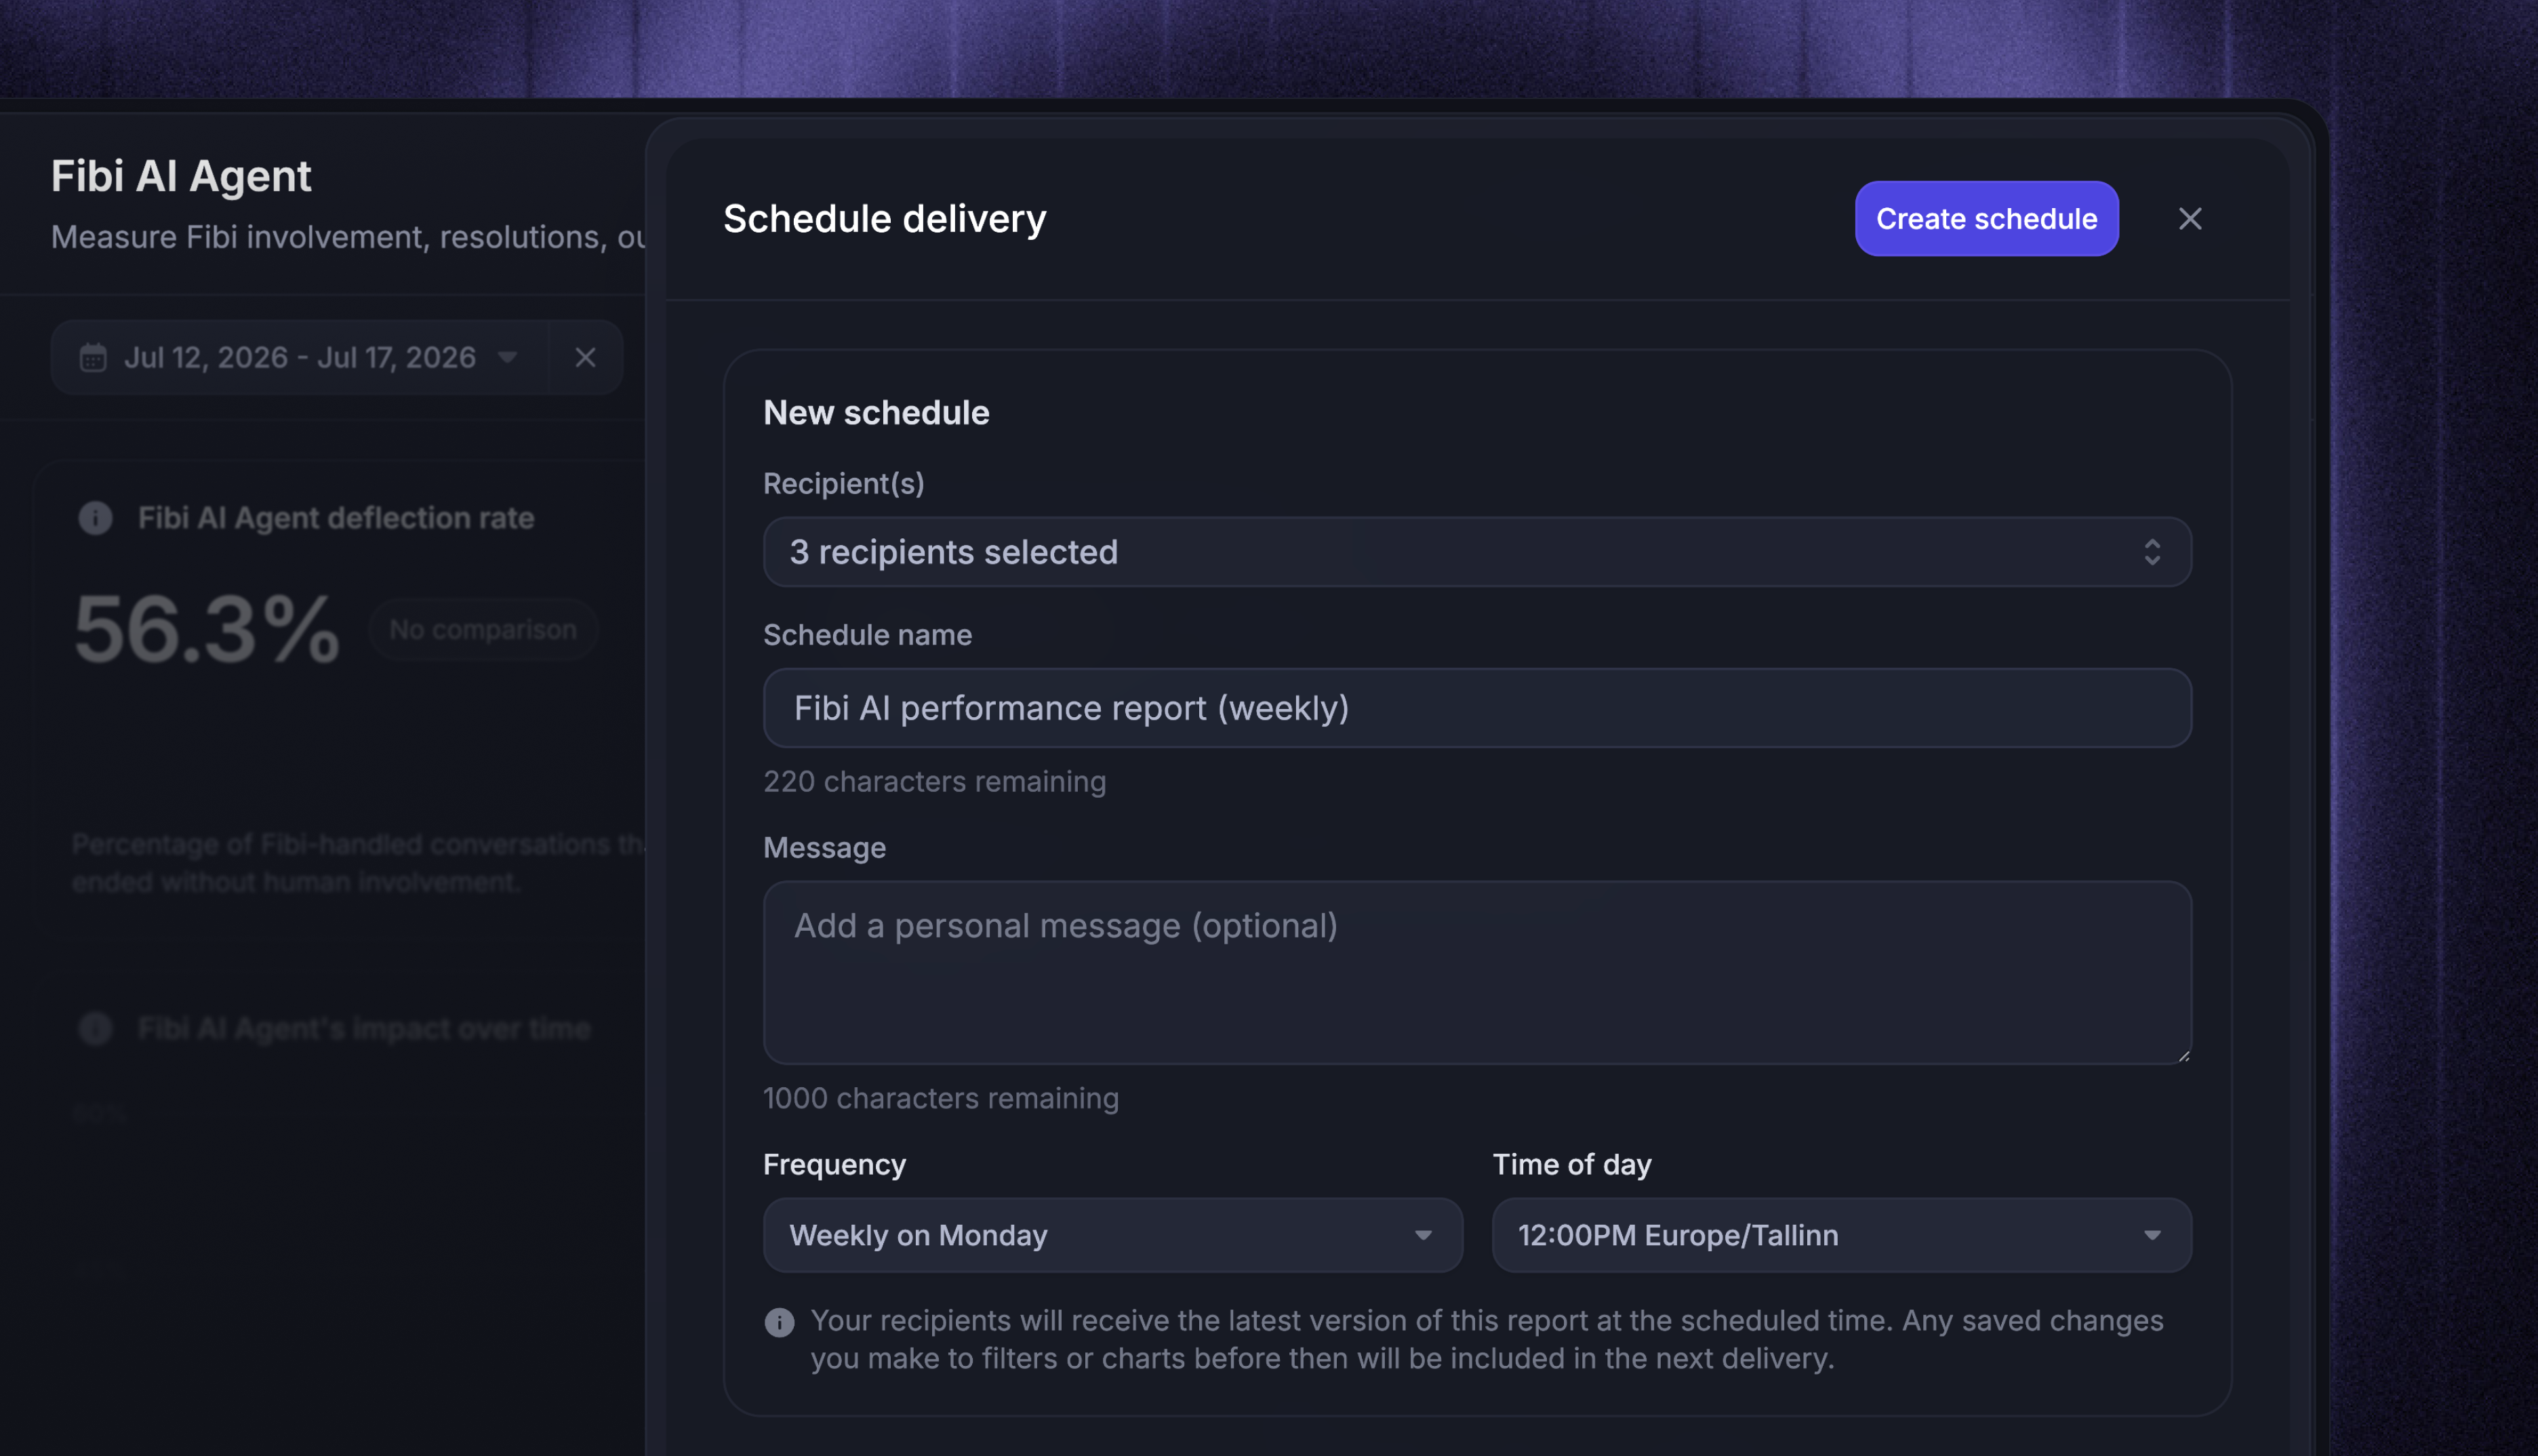Click the deflection rate info icon
This screenshot has height=1456, width=2538.
tap(95, 518)
